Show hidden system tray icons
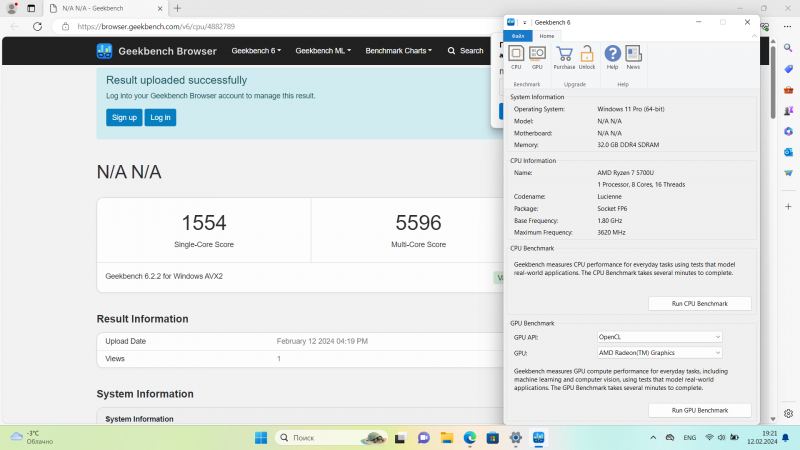800x450 pixels. coord(653,438)
